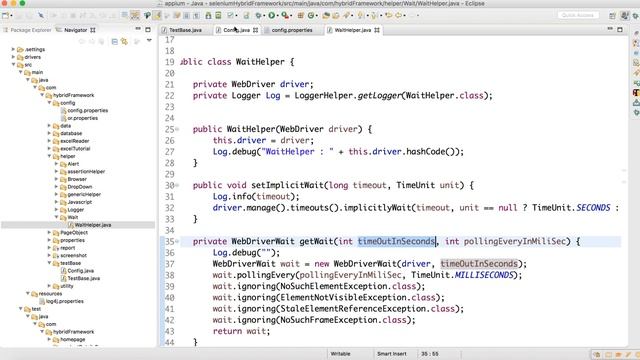Open the Debug dropdown arrow
This screenshot has width=640, height=360.
pos(264,16)
